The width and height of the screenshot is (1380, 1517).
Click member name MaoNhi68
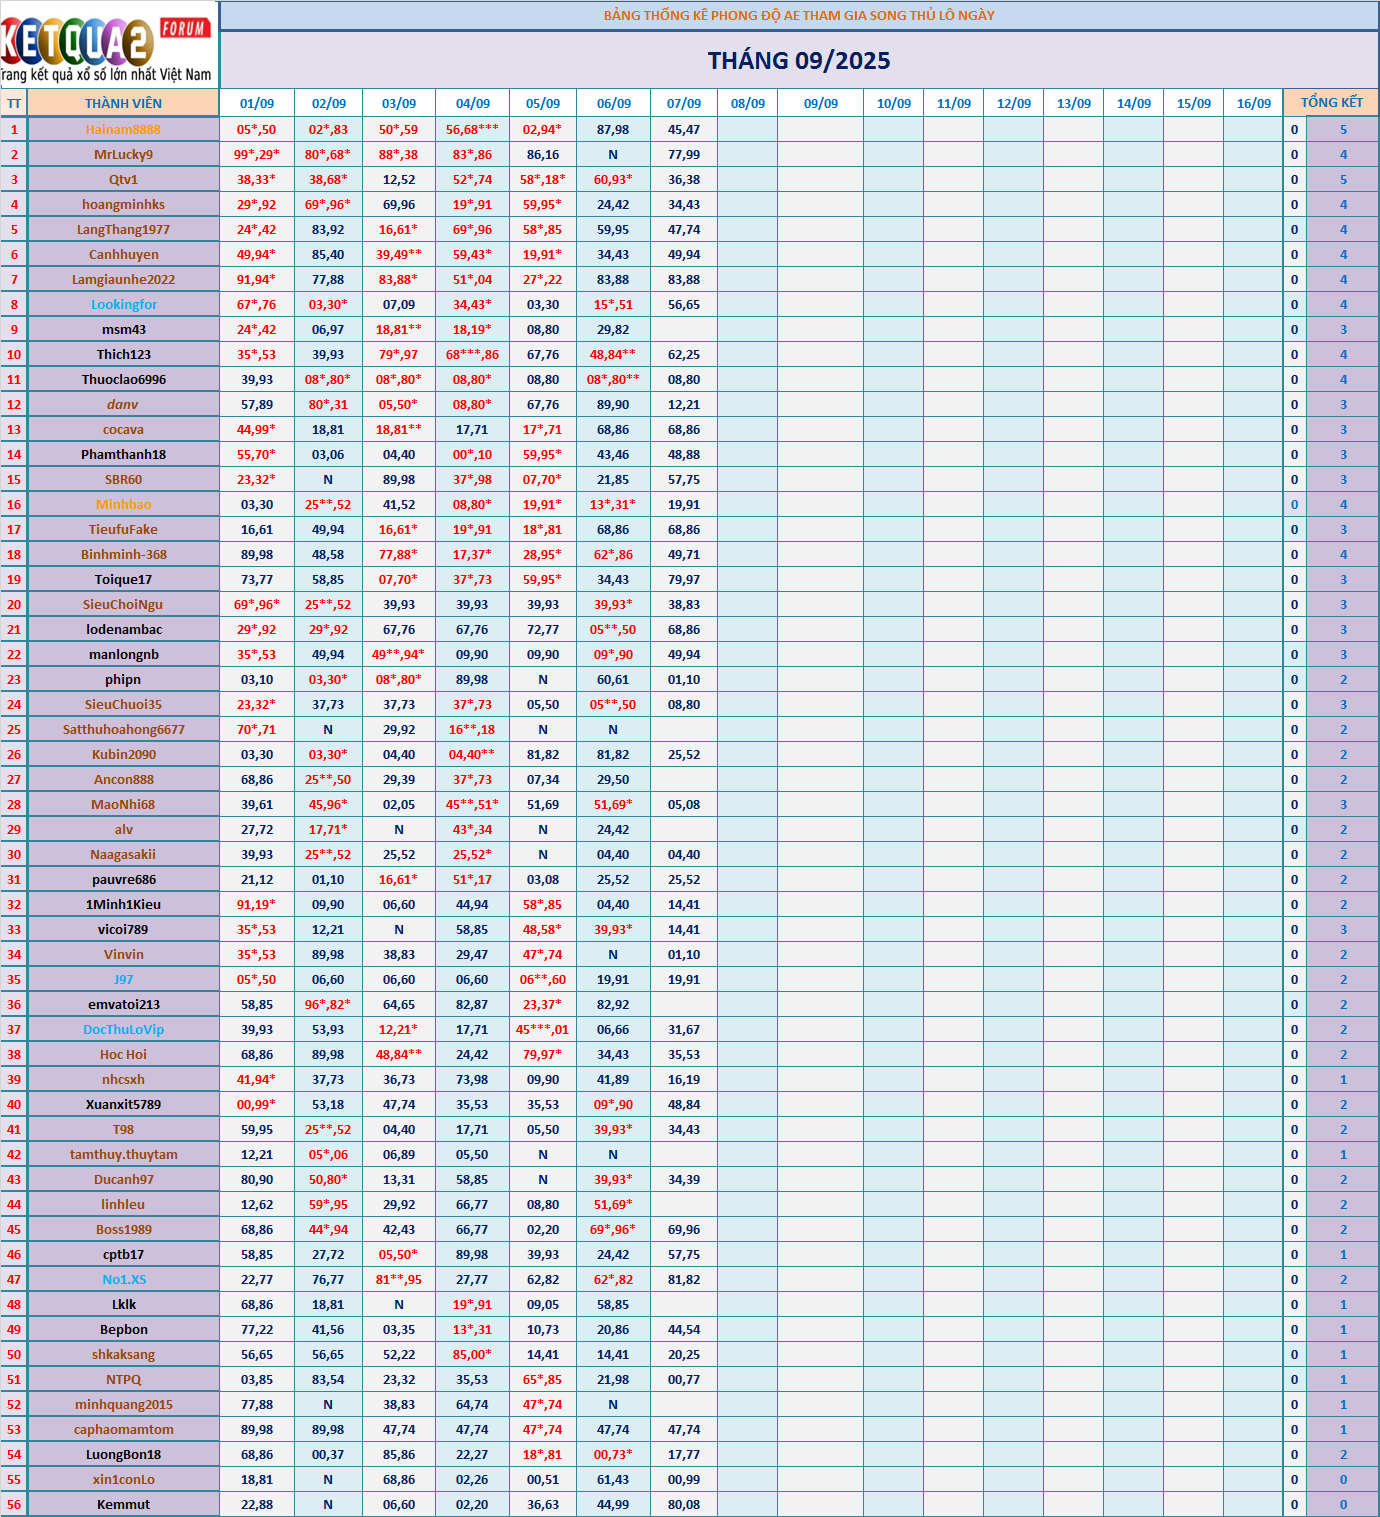point(123,804)
